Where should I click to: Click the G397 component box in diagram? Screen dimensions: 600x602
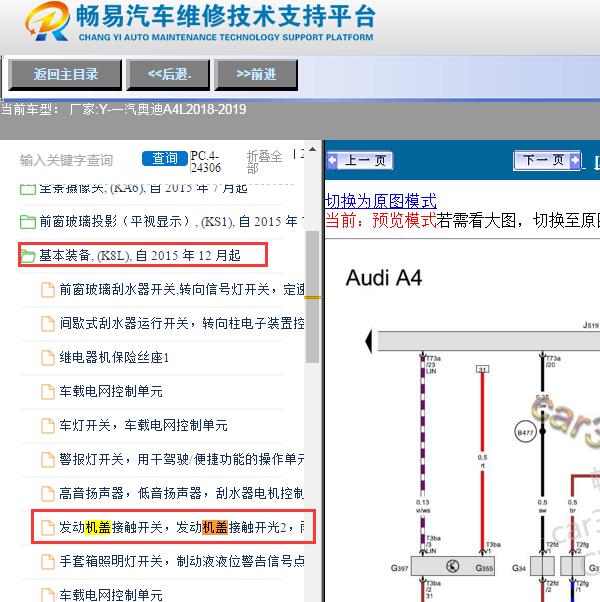tap(453, 566)
